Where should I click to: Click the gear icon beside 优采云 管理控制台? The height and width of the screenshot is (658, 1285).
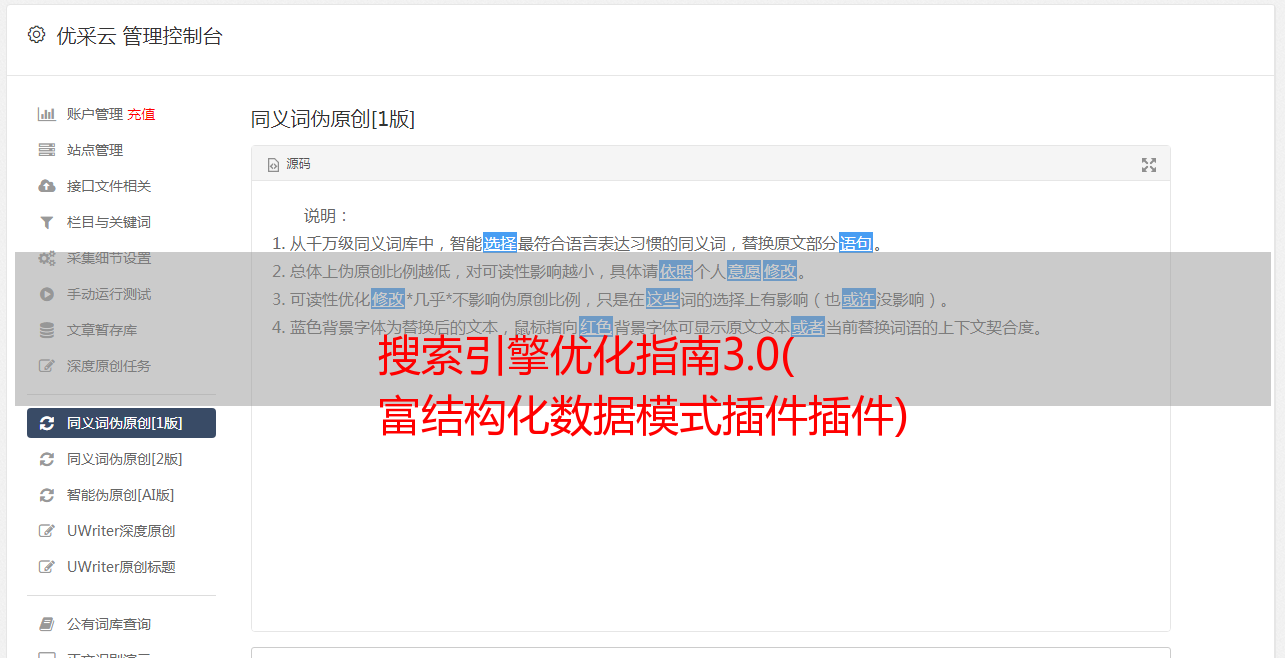pyautogui.click(x=36, y=35)
